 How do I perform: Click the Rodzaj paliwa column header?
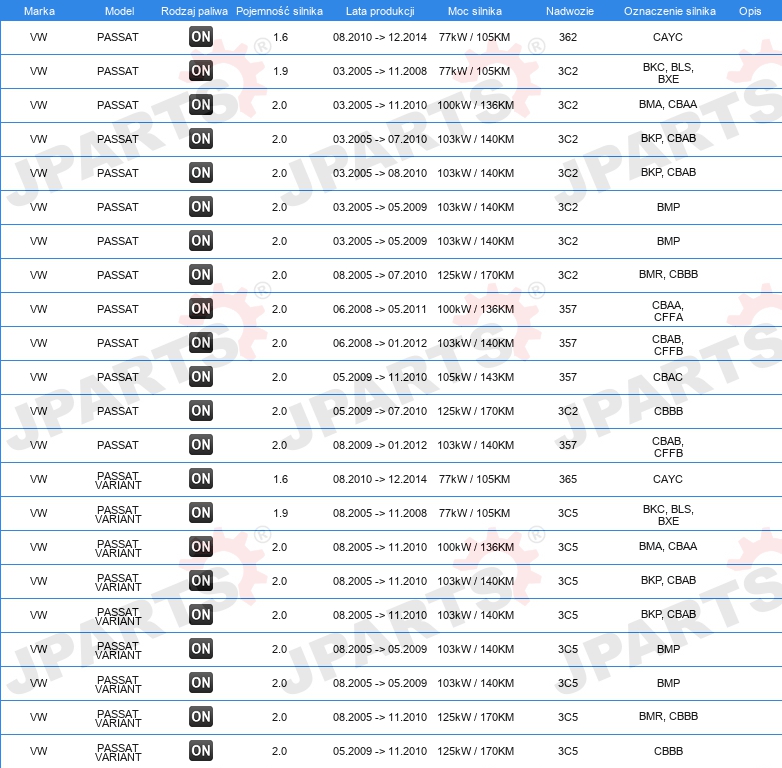pyautogui.click(x=194, y=11)
